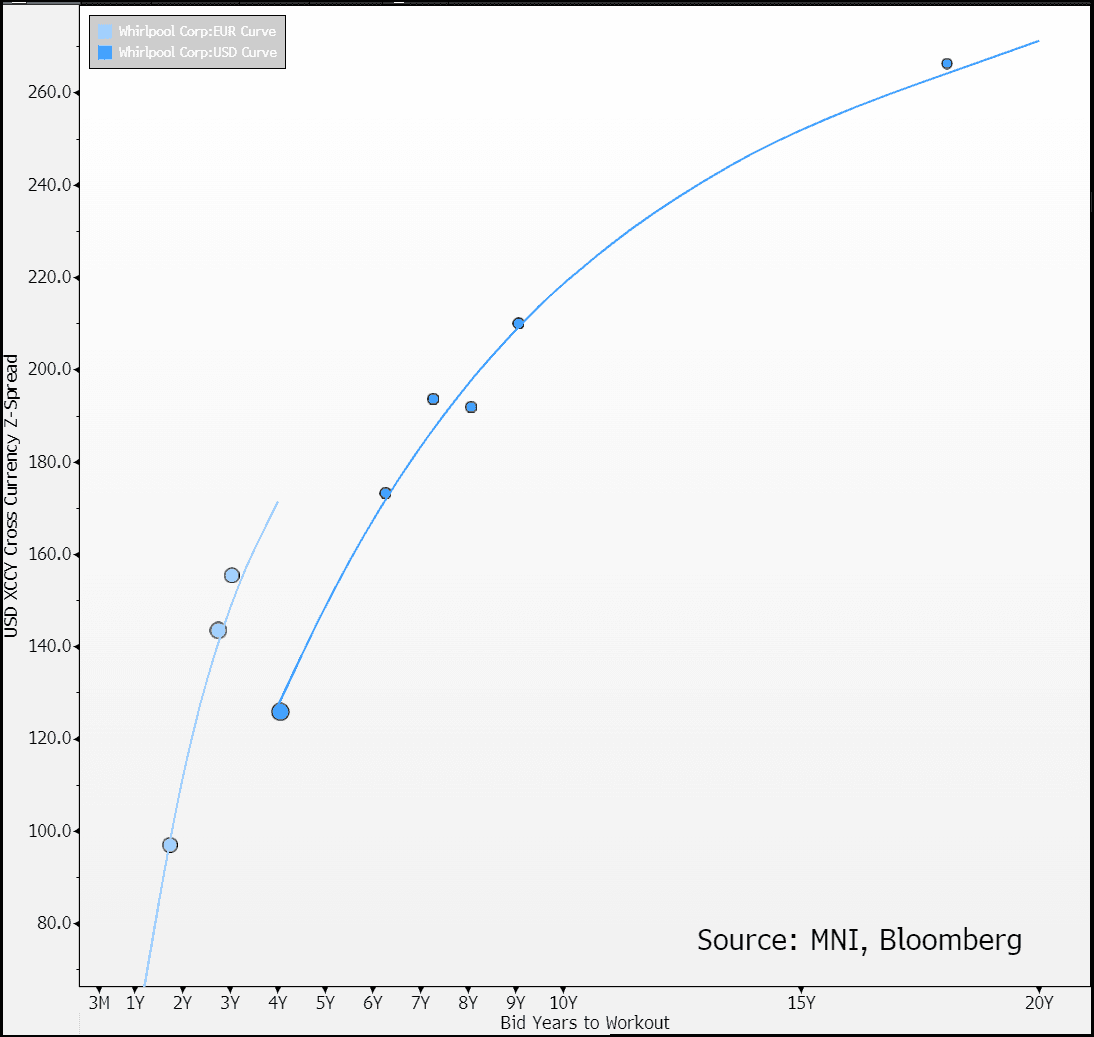The image size is (1094, 1037).
Task: Click the Bid Years to Workout axis title
Action: point(584,1023)
